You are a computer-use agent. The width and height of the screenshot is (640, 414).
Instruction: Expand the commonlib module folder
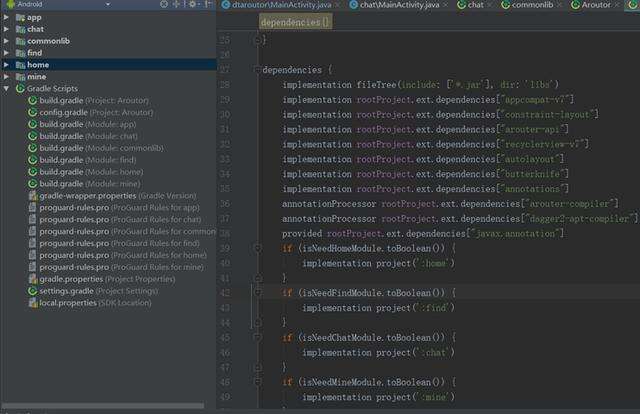pos(7,41)
